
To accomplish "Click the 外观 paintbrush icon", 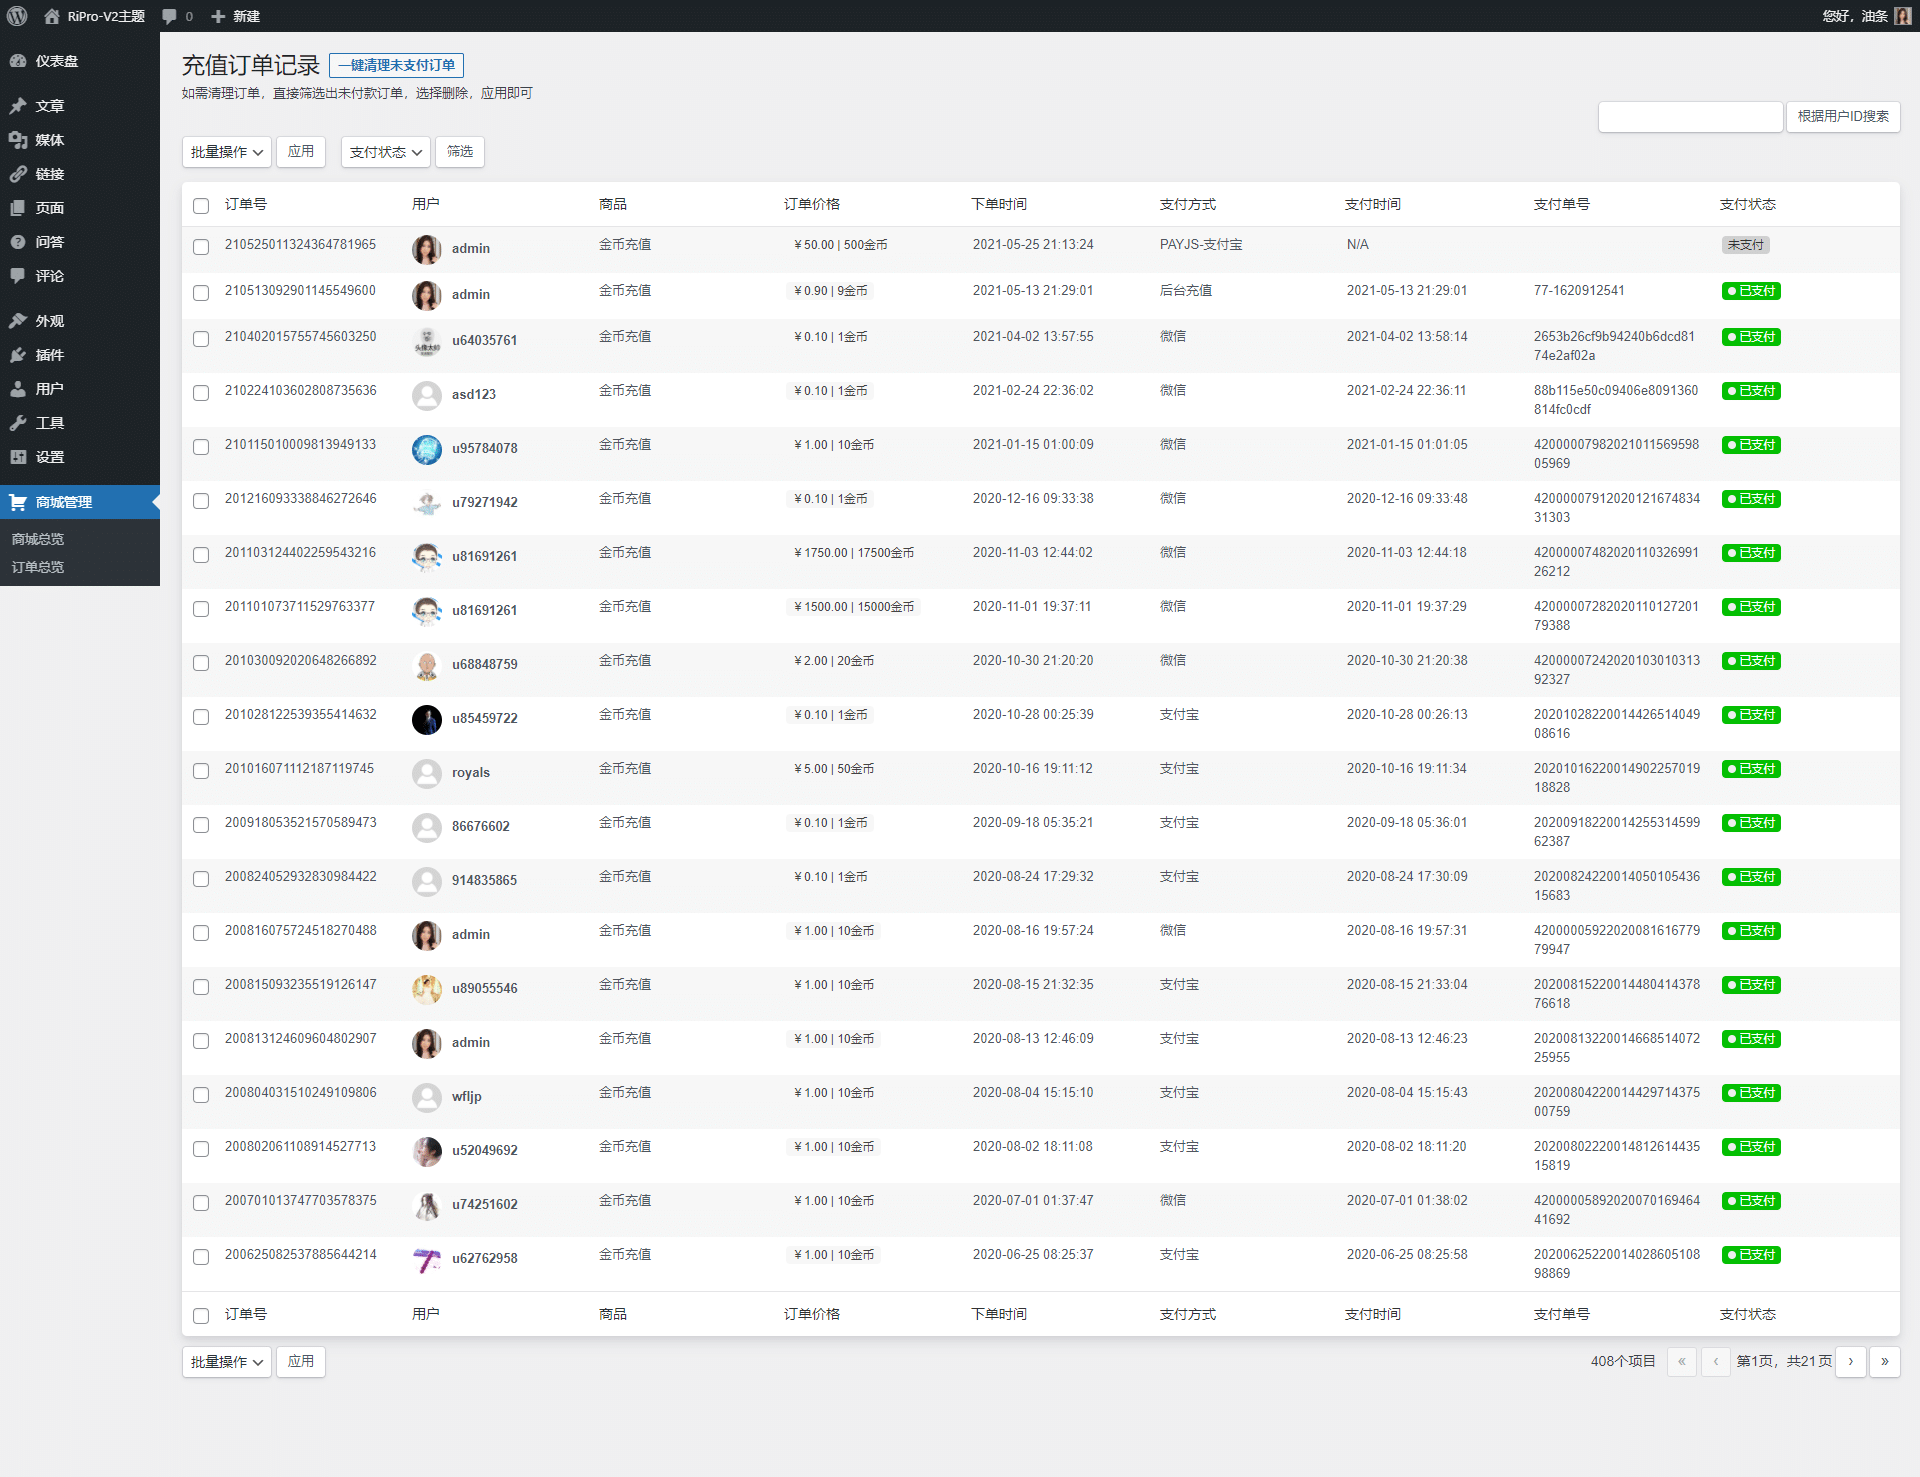I will click(18, 321).
